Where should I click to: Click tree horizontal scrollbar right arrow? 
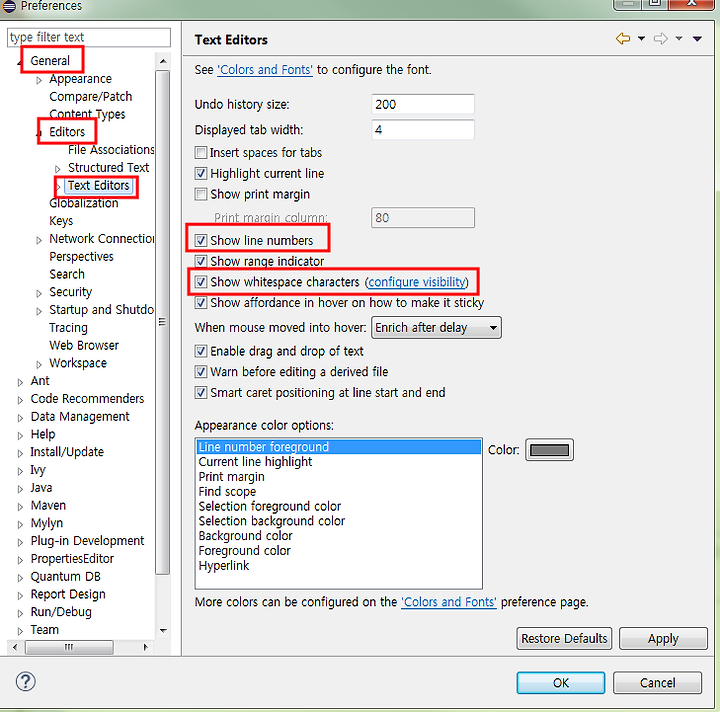click(146, 647)
